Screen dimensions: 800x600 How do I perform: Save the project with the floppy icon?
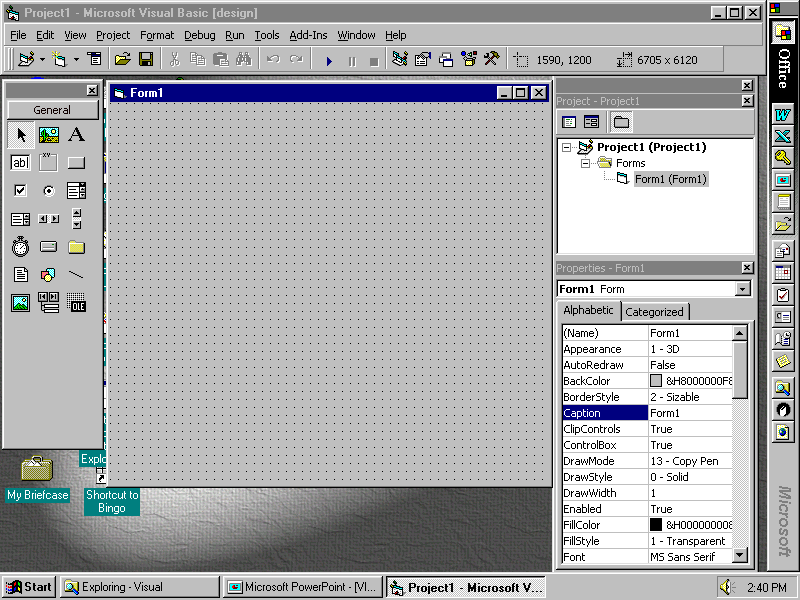[146, 60]
